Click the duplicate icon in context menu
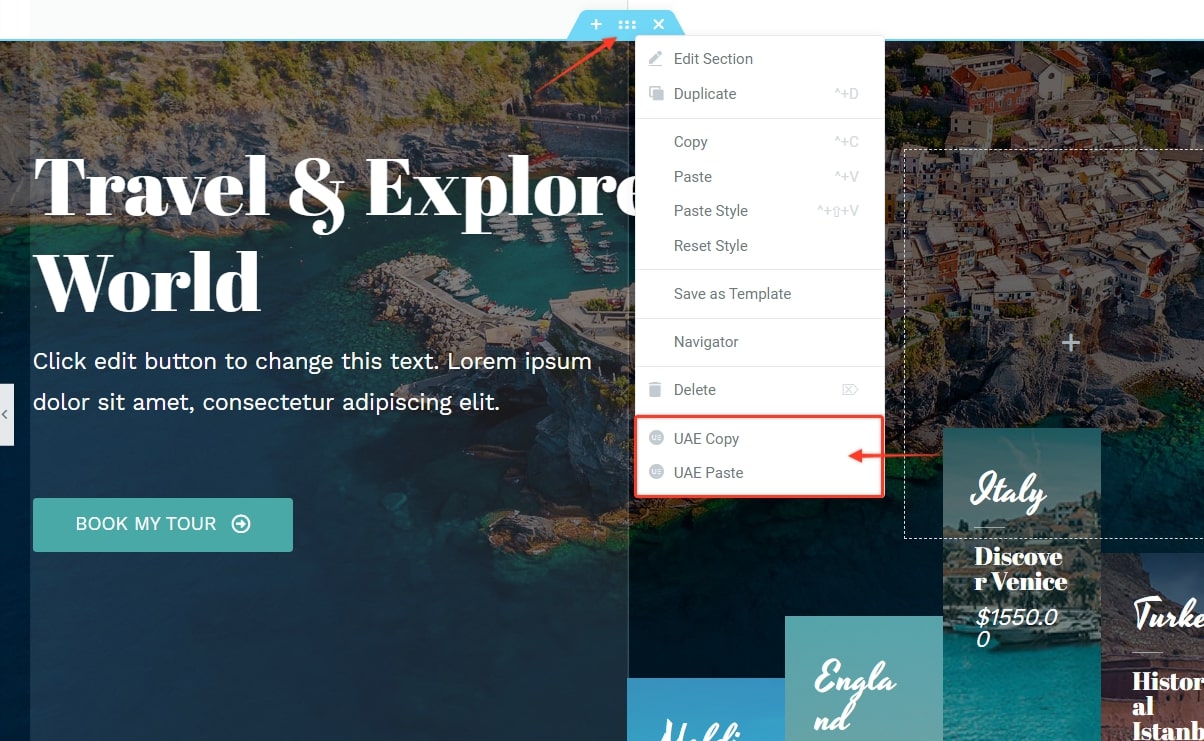This screenshot has height=741, width=1204. point(656,93)
